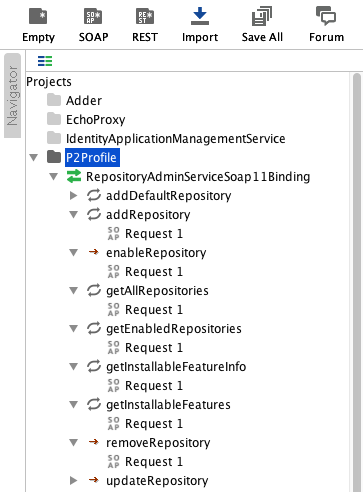Open Request 1 under removeRepository
Viewport: 363px width, 492px height.
(154, 462)
